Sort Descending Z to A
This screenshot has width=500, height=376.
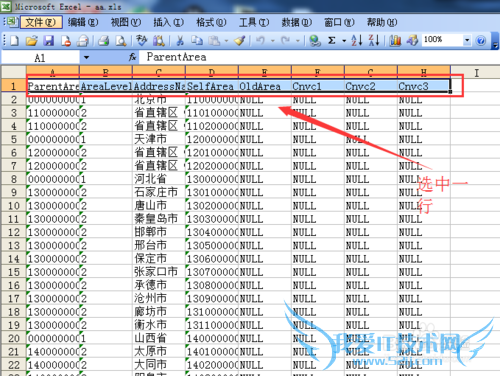(x=374, y=41)
